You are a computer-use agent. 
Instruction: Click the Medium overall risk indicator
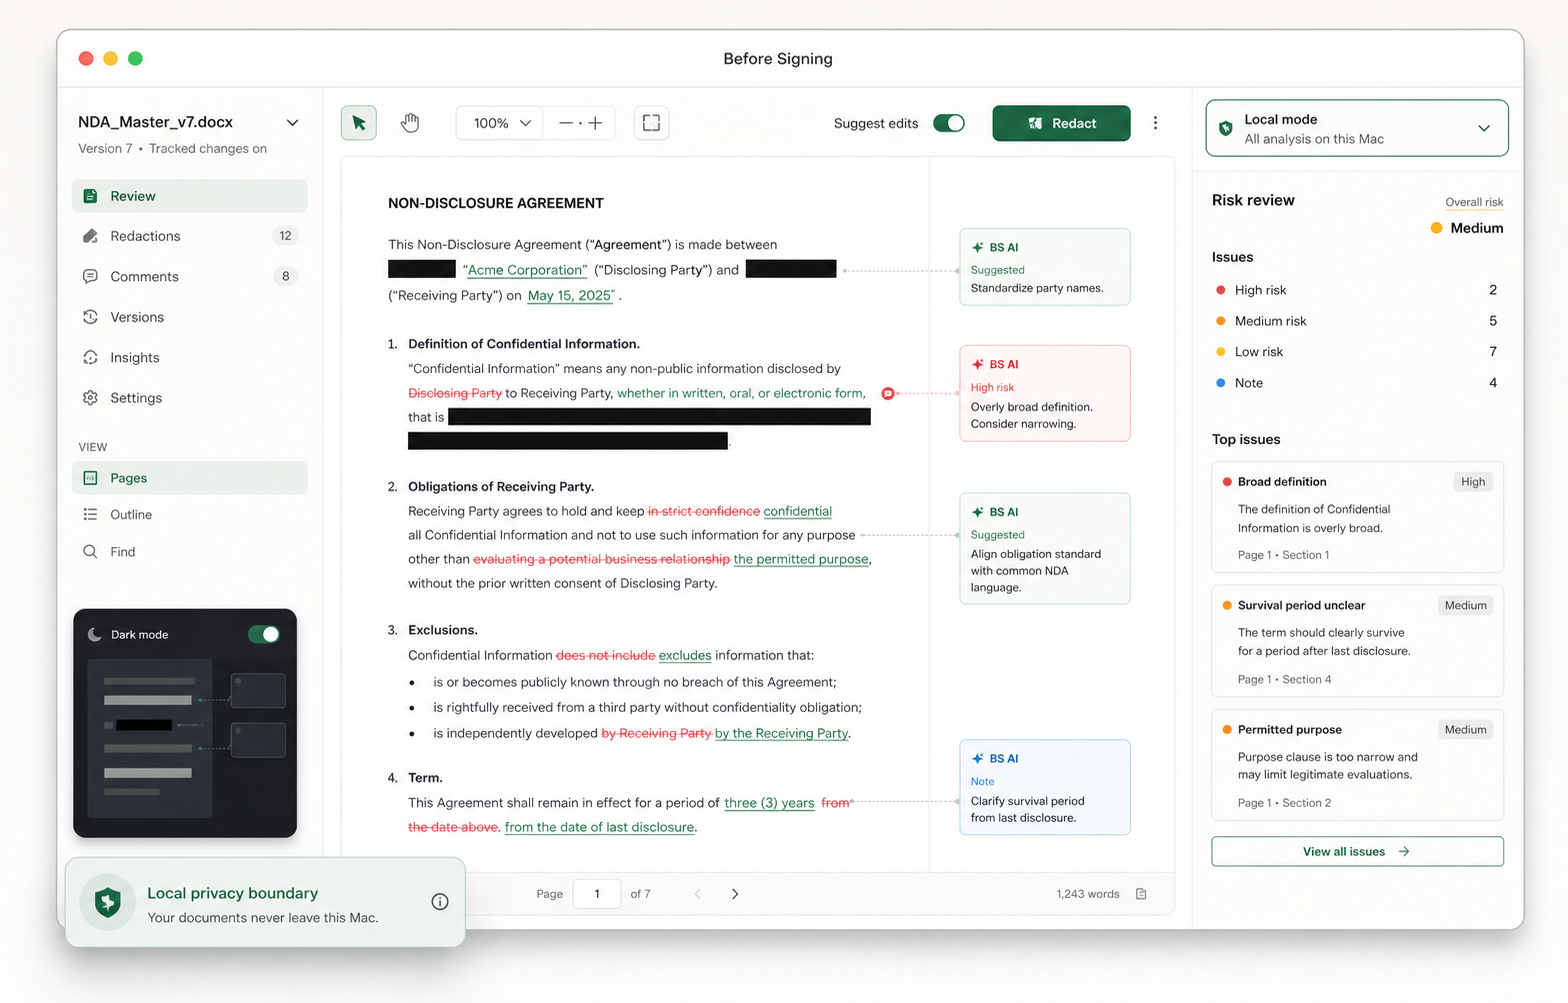(x=1467, y=228)
